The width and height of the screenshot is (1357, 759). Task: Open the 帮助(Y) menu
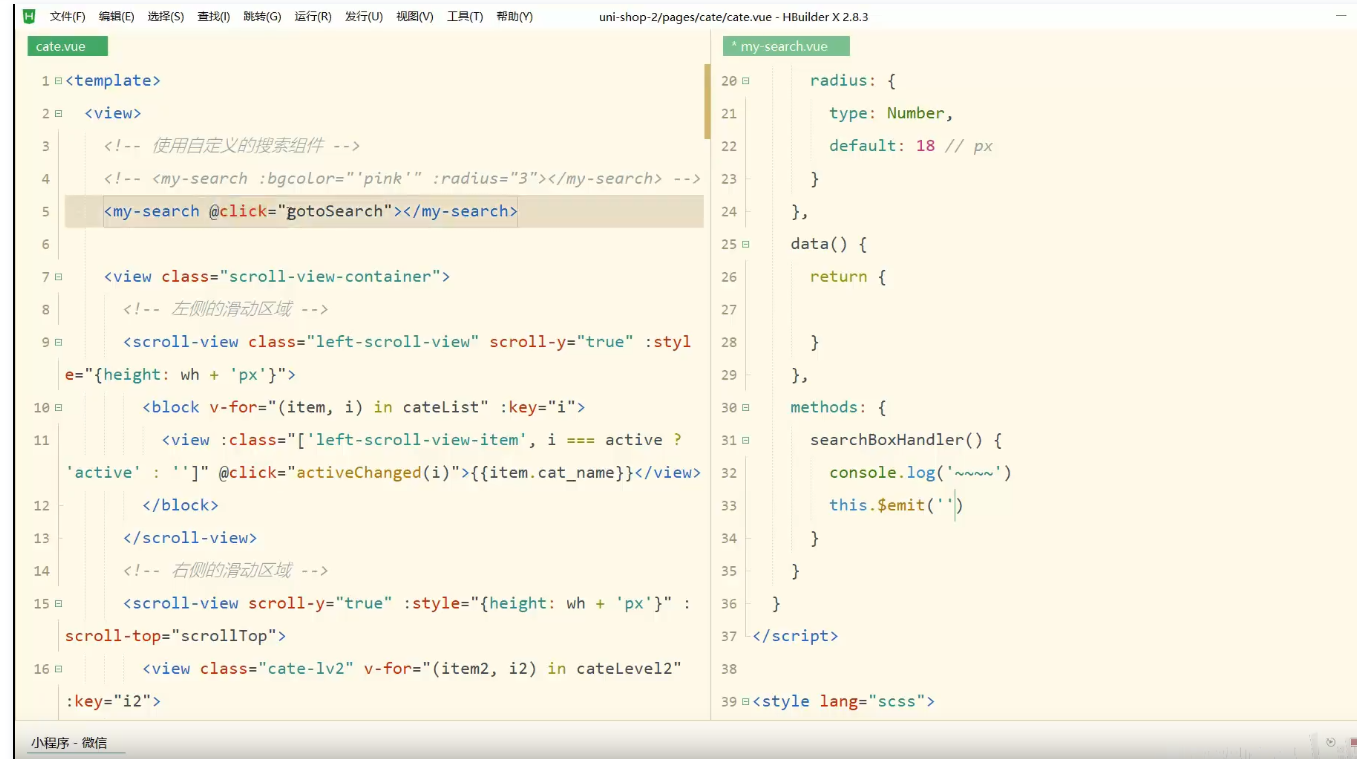point(514,17)
